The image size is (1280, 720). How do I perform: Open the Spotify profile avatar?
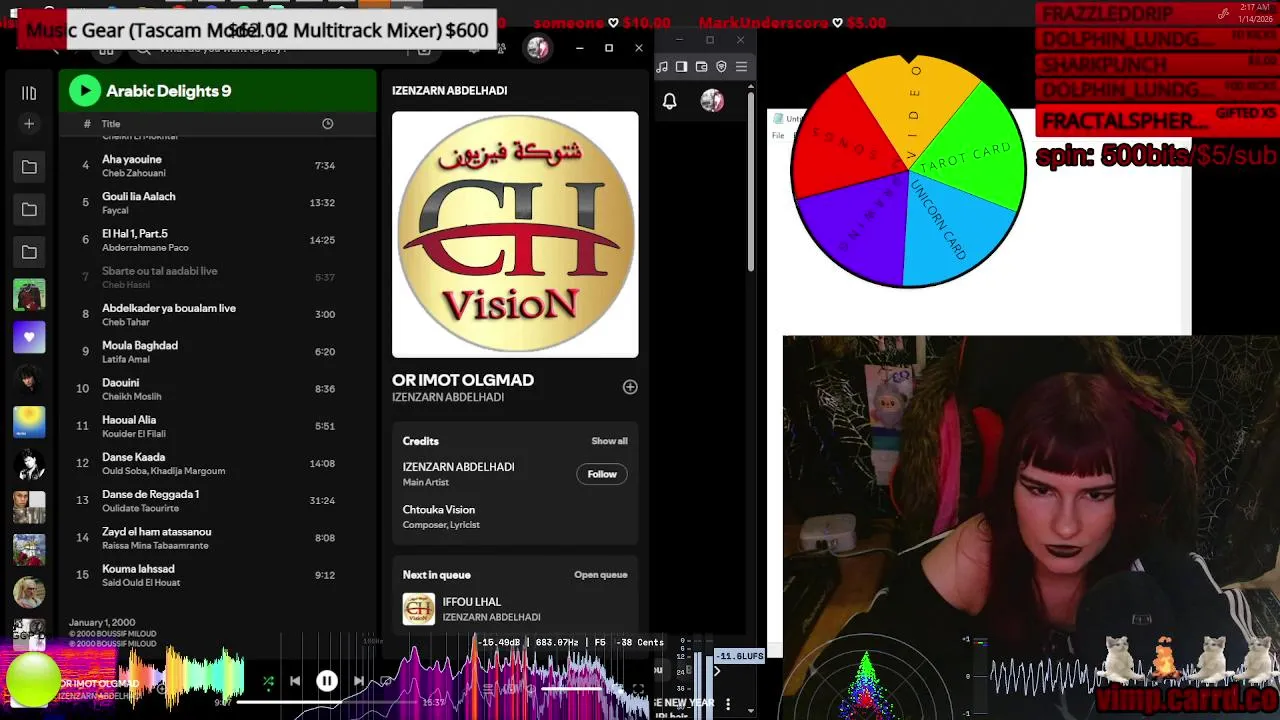pos(538,48)
